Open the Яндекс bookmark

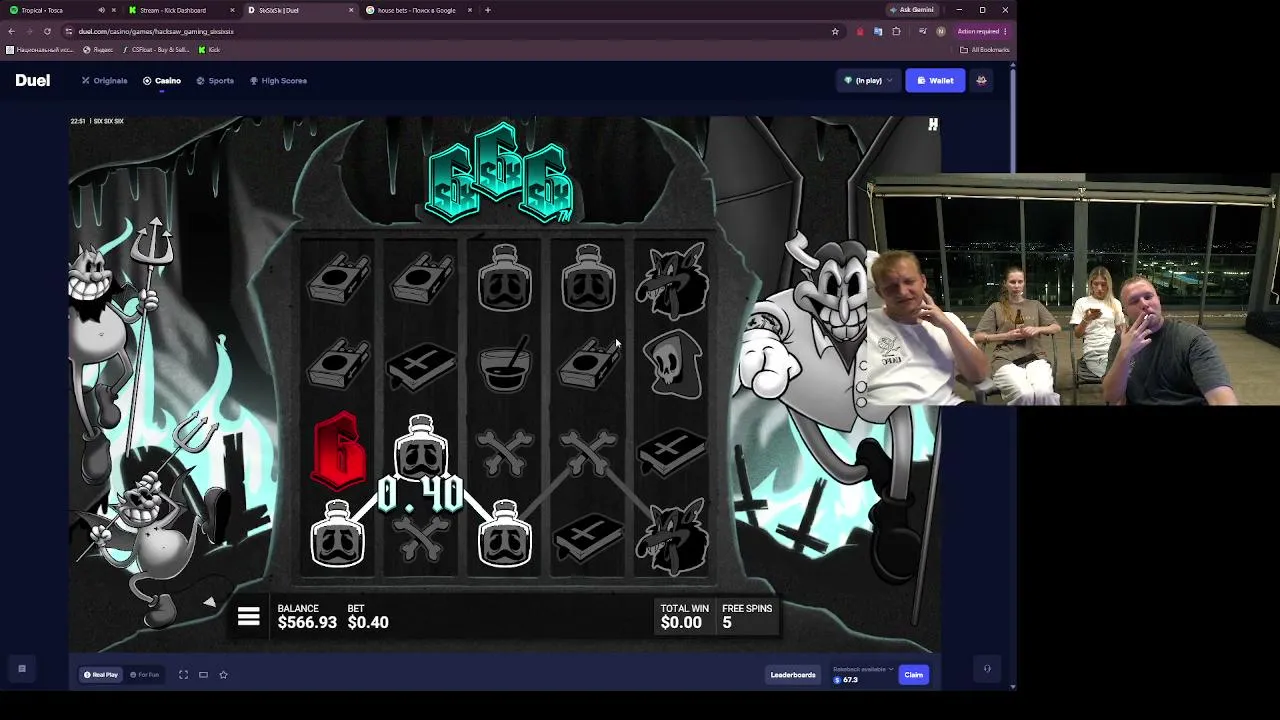(x=98, y=50)
